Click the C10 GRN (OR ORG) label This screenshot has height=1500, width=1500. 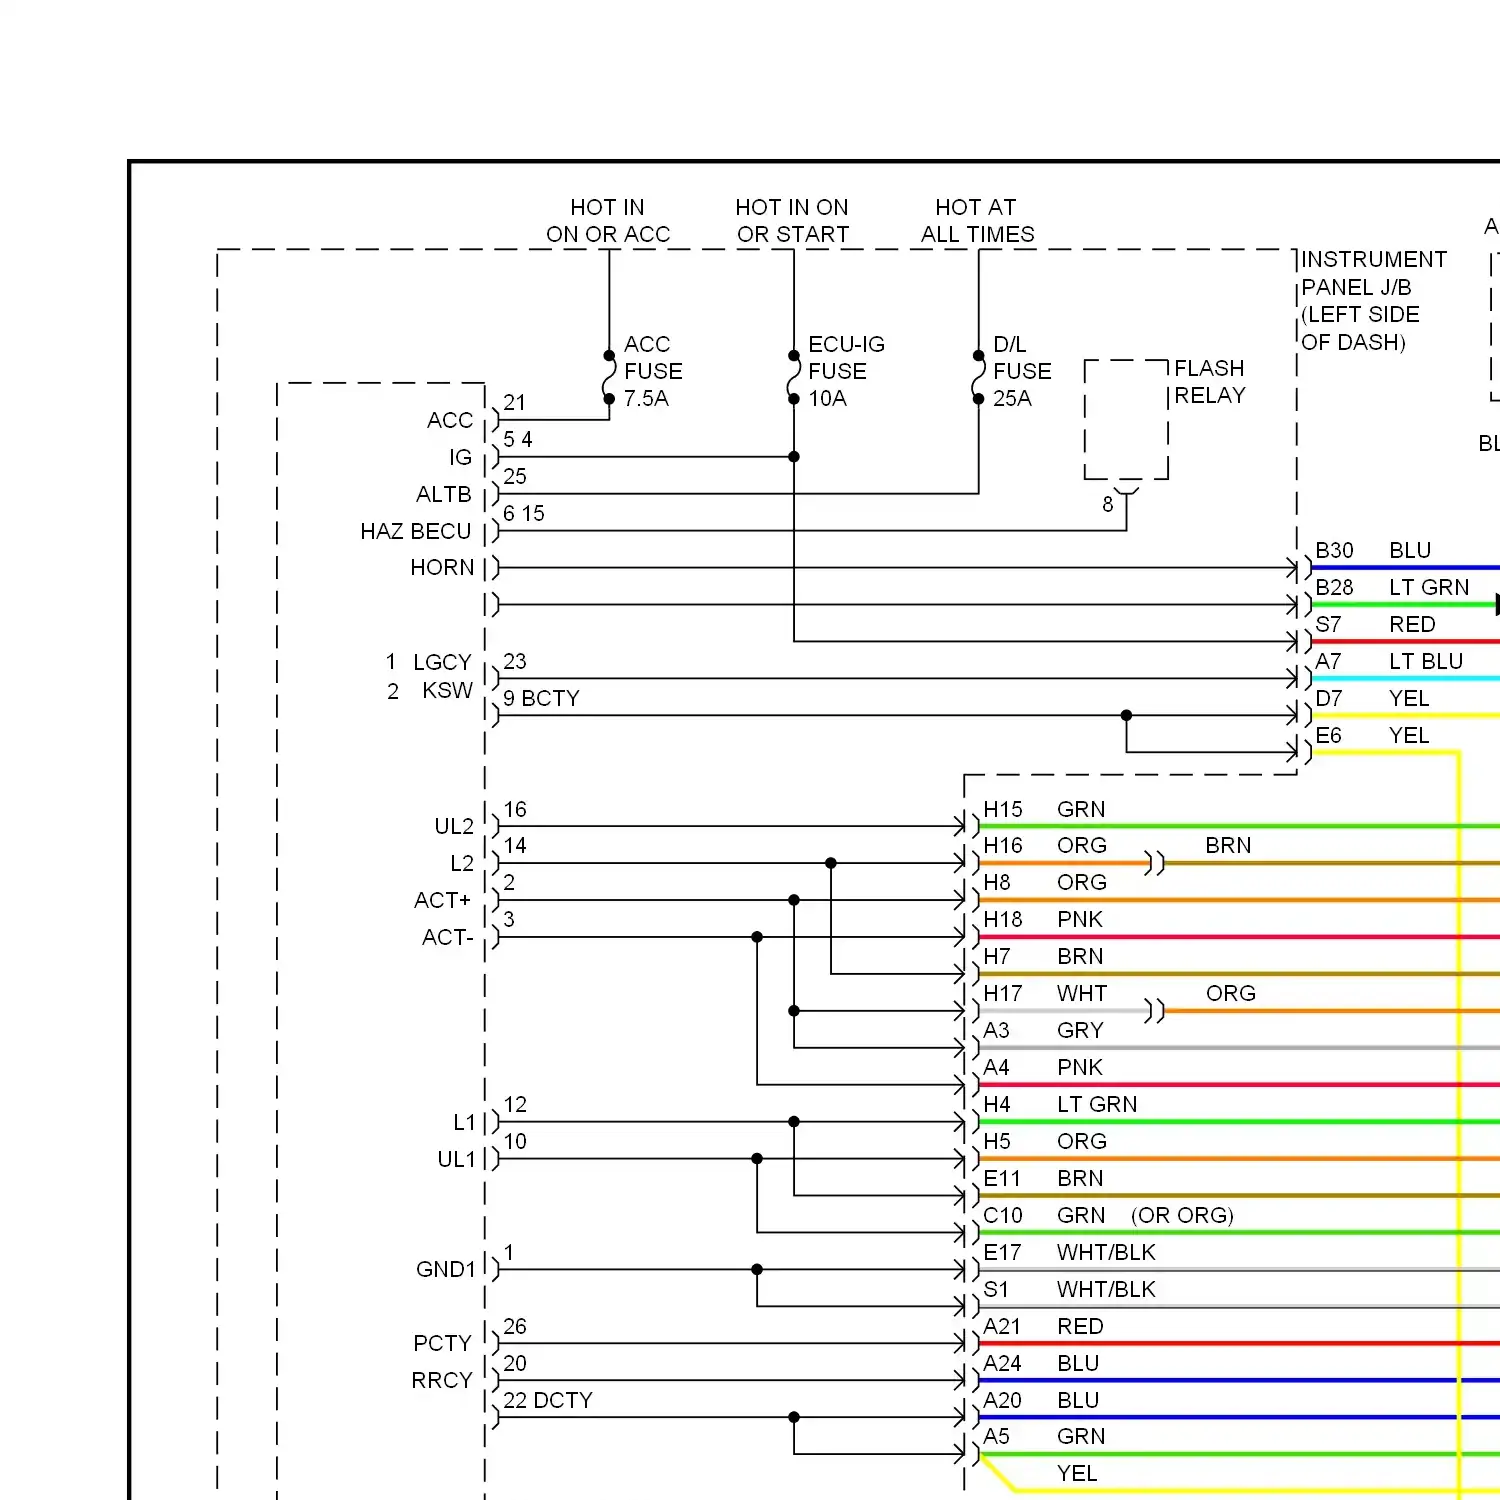[x=1108, y=1215]
